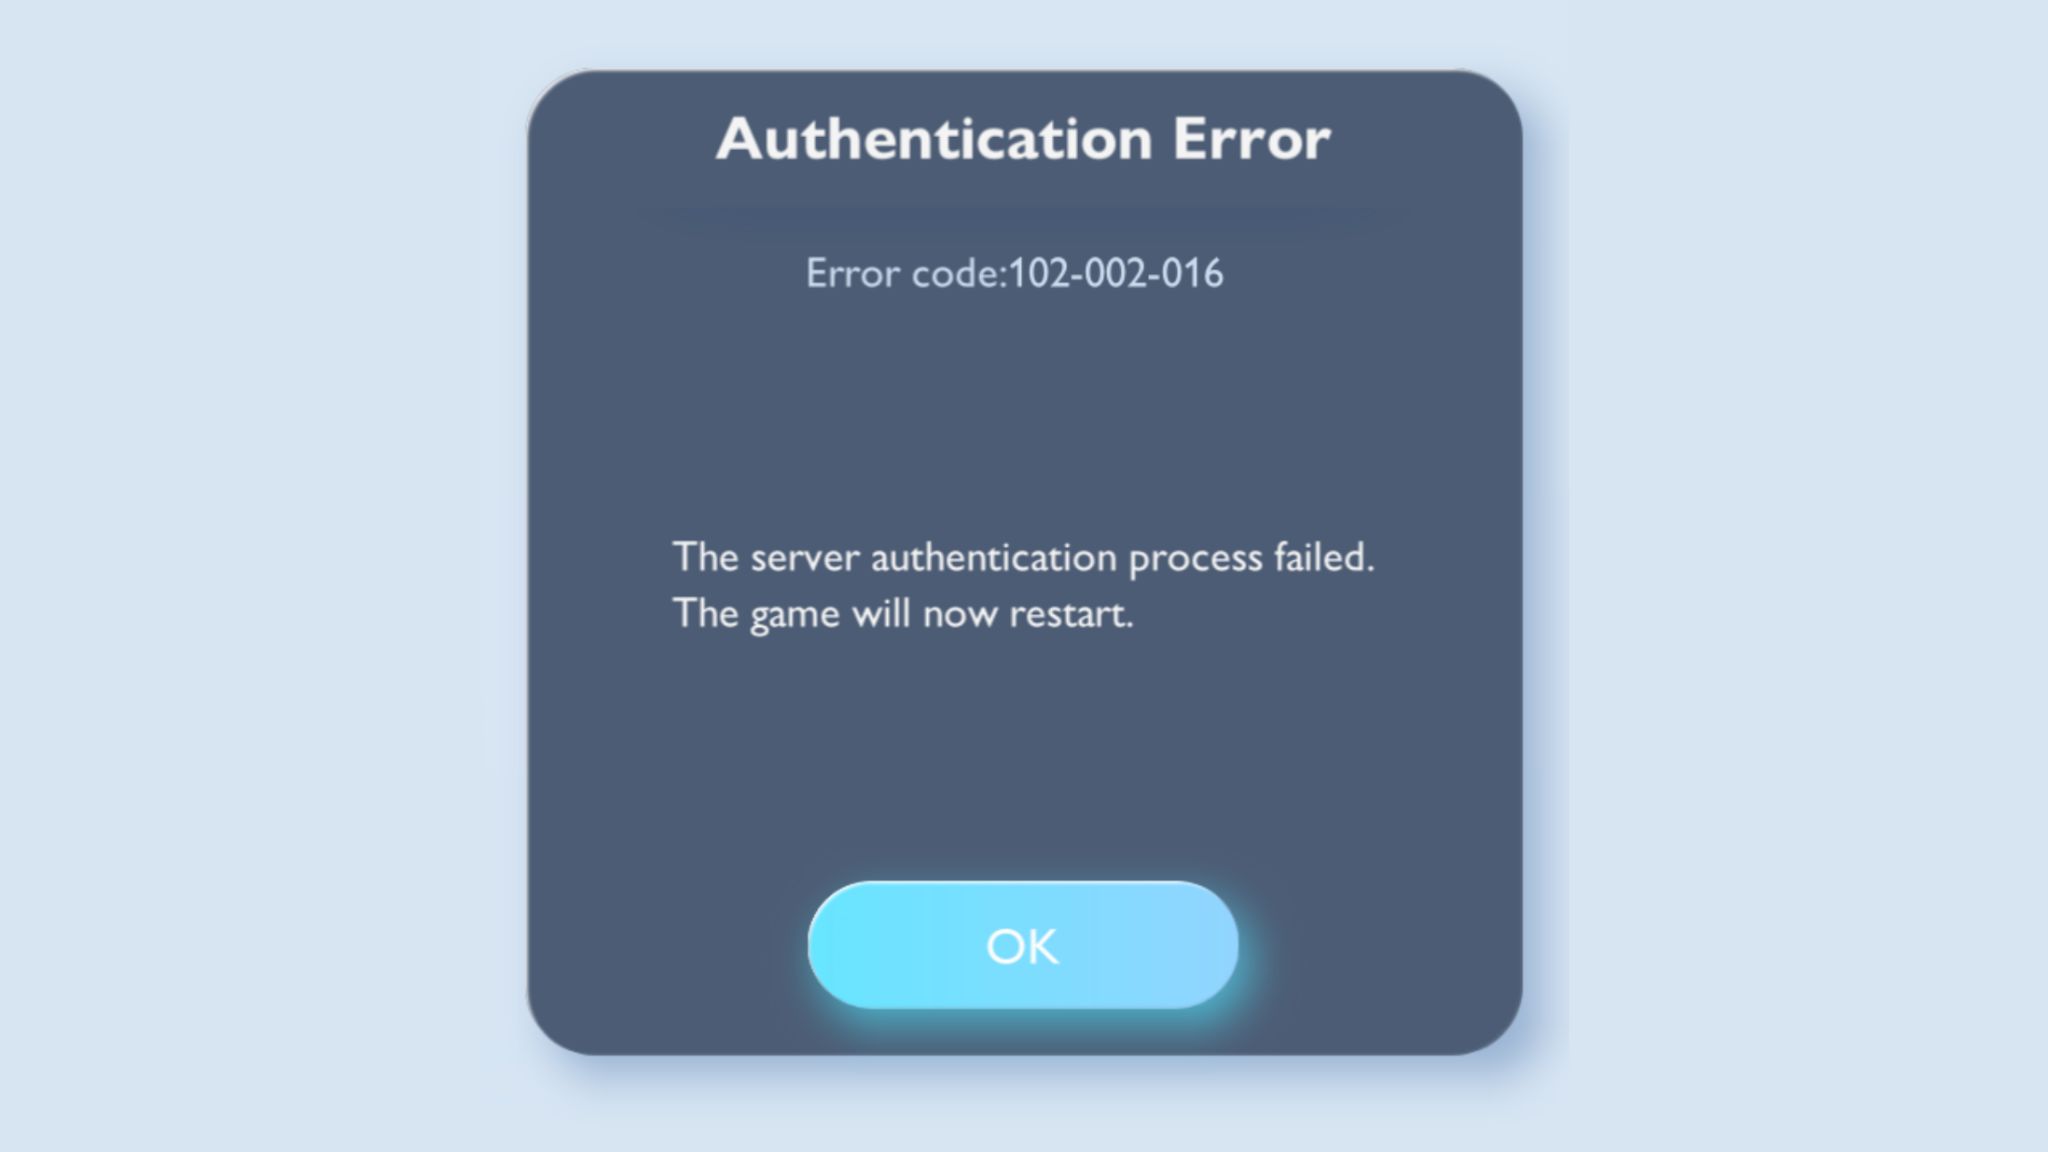The image size is (2048, 1152).
Task: Click the word 'server' in the message
Action: coord(804,558)
